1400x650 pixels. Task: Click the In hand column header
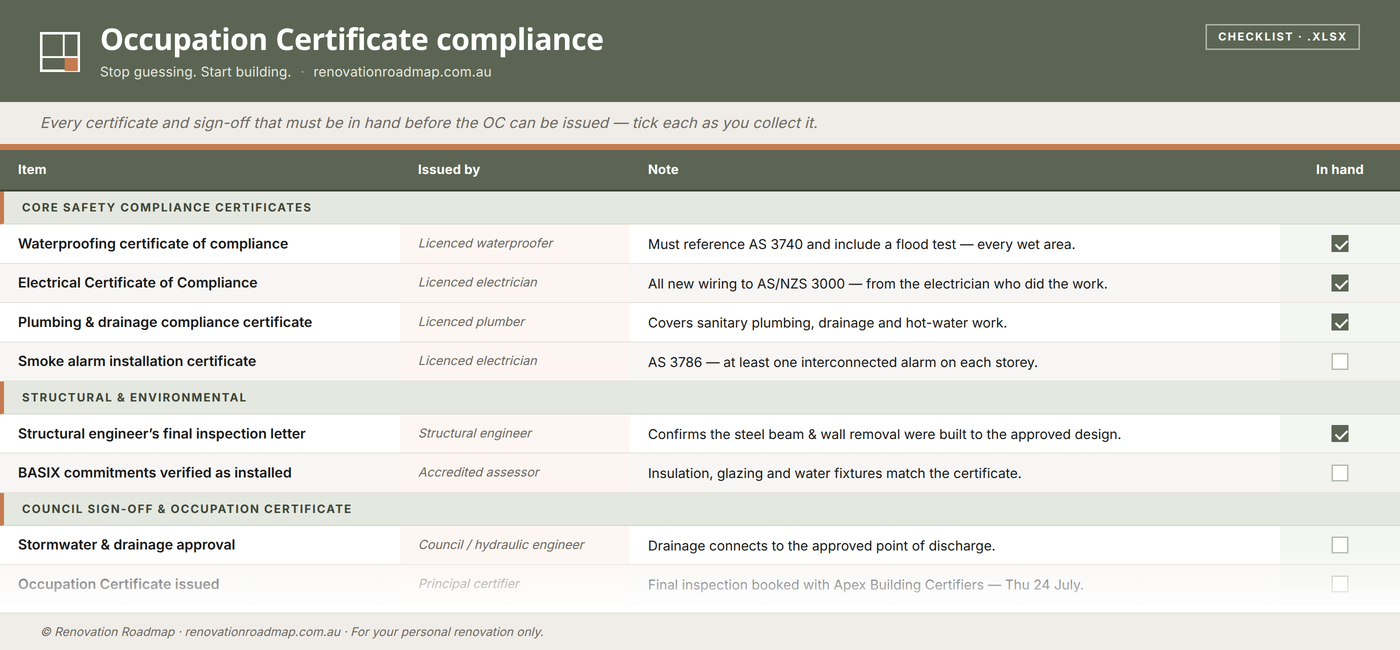coord(1339,169)
